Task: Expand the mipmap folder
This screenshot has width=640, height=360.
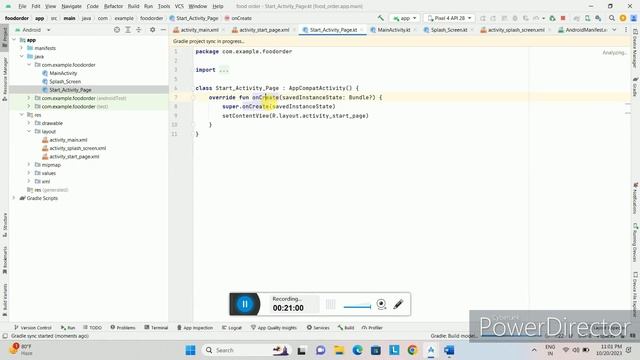Action: [29, 165]
